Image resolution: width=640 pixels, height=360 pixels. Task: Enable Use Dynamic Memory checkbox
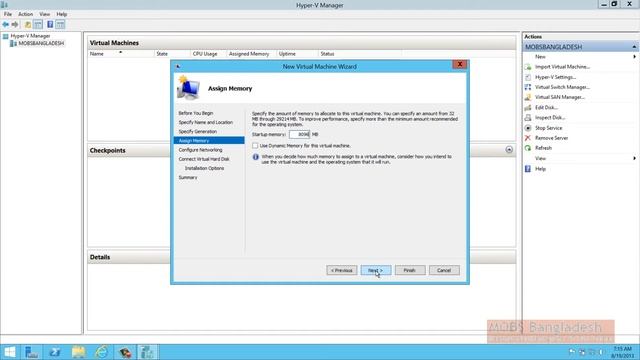click(x=255, y=146)
